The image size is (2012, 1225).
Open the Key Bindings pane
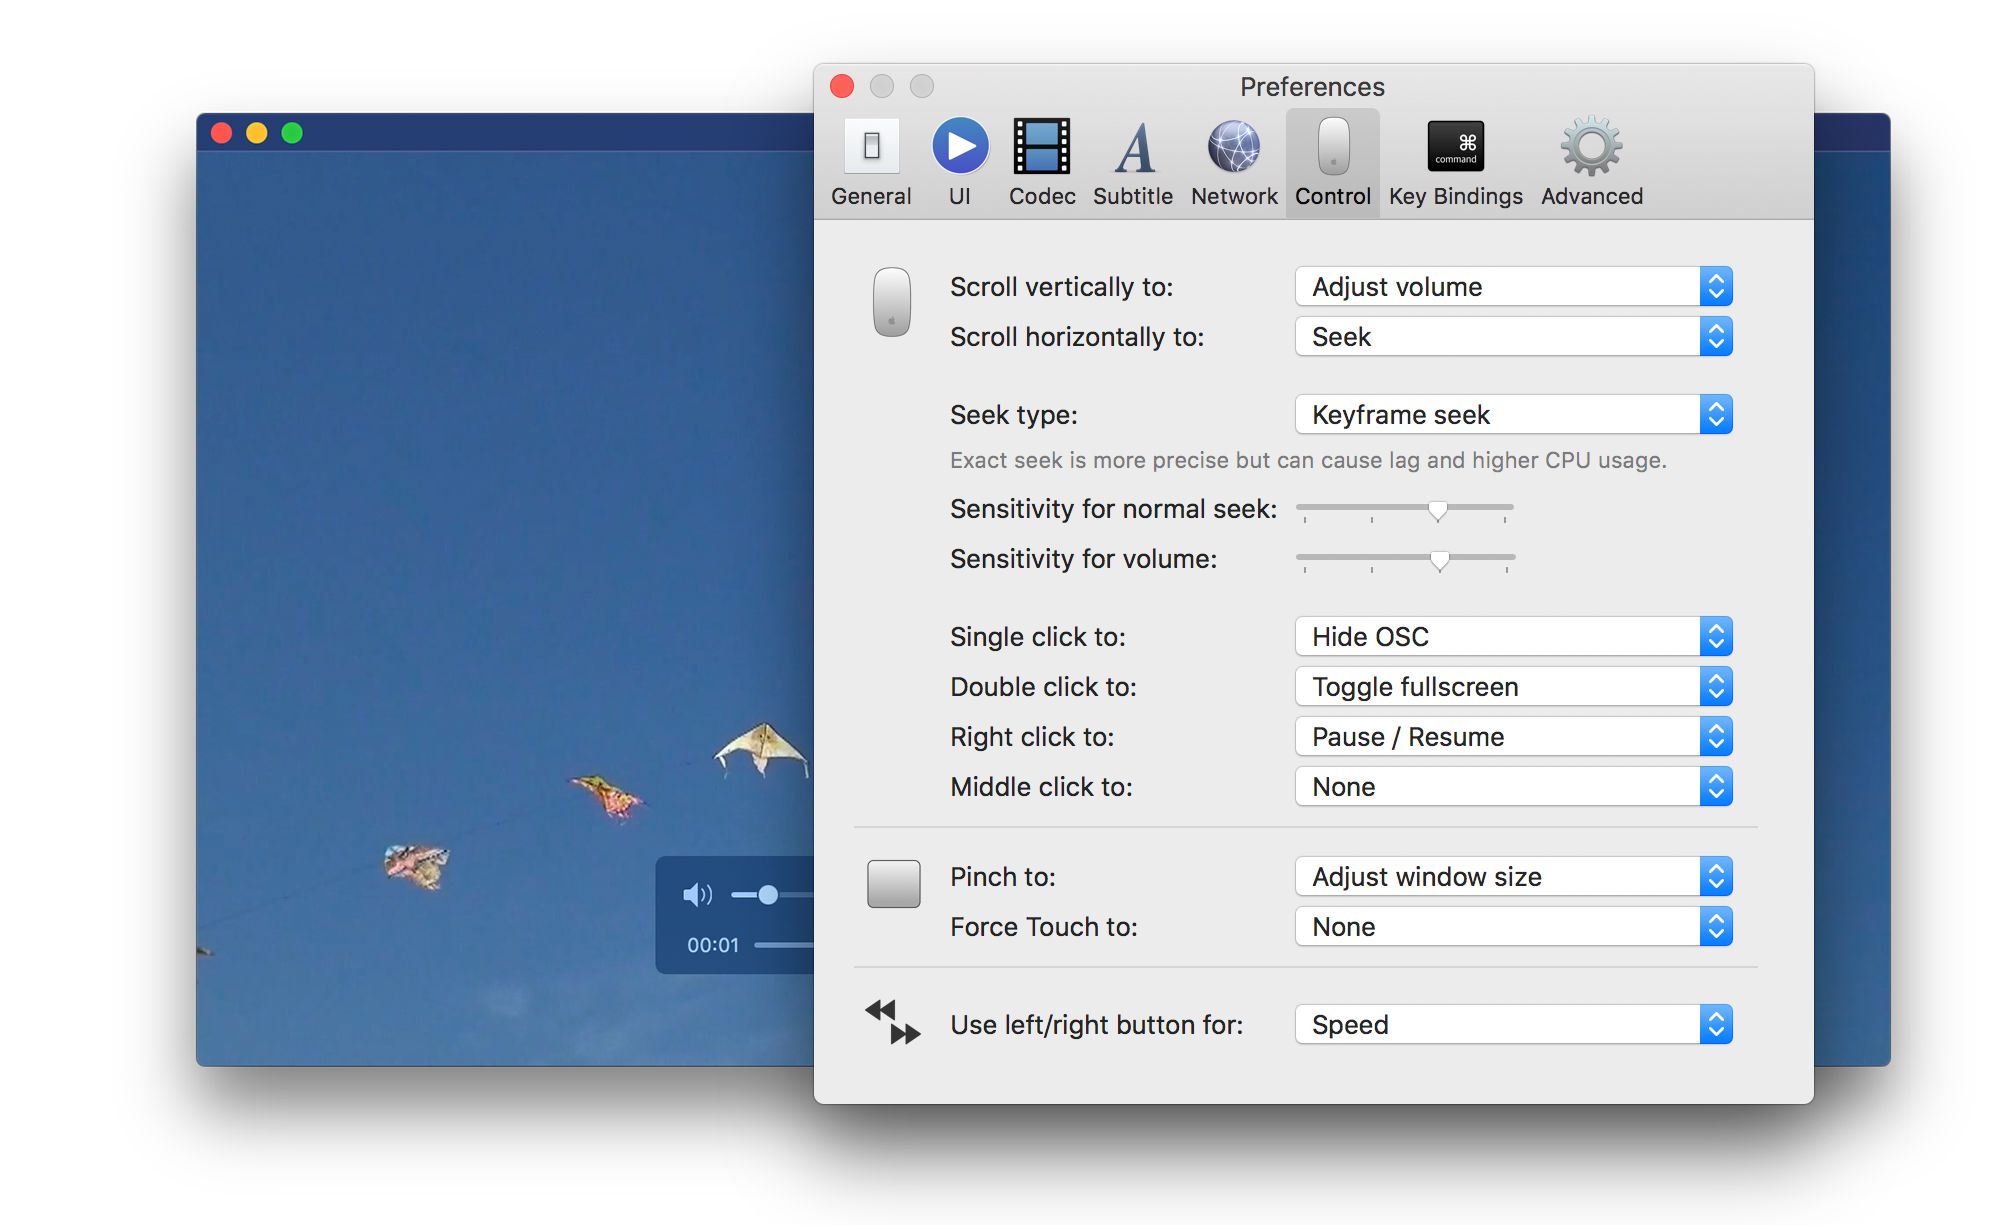click(1455, 163)
